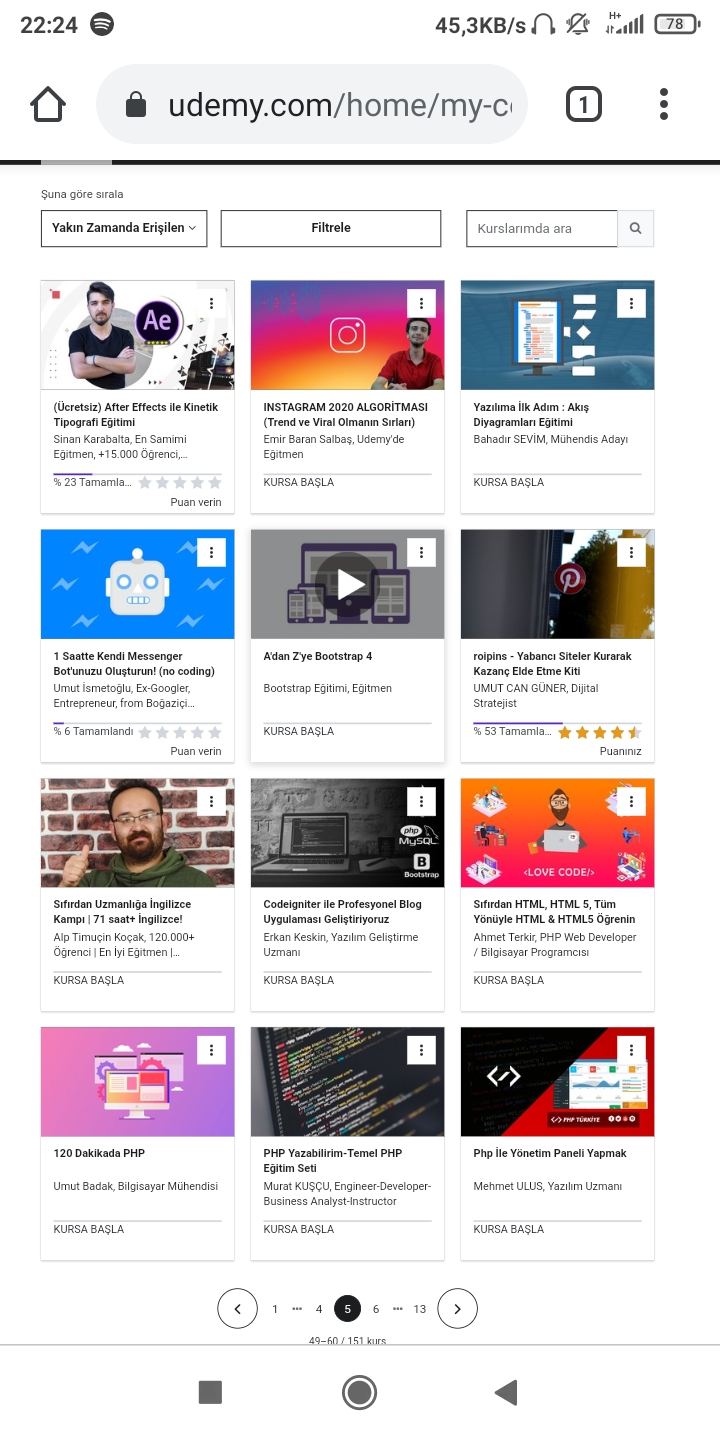Tap the udemy.com address bar

click(x=312, y=104)
